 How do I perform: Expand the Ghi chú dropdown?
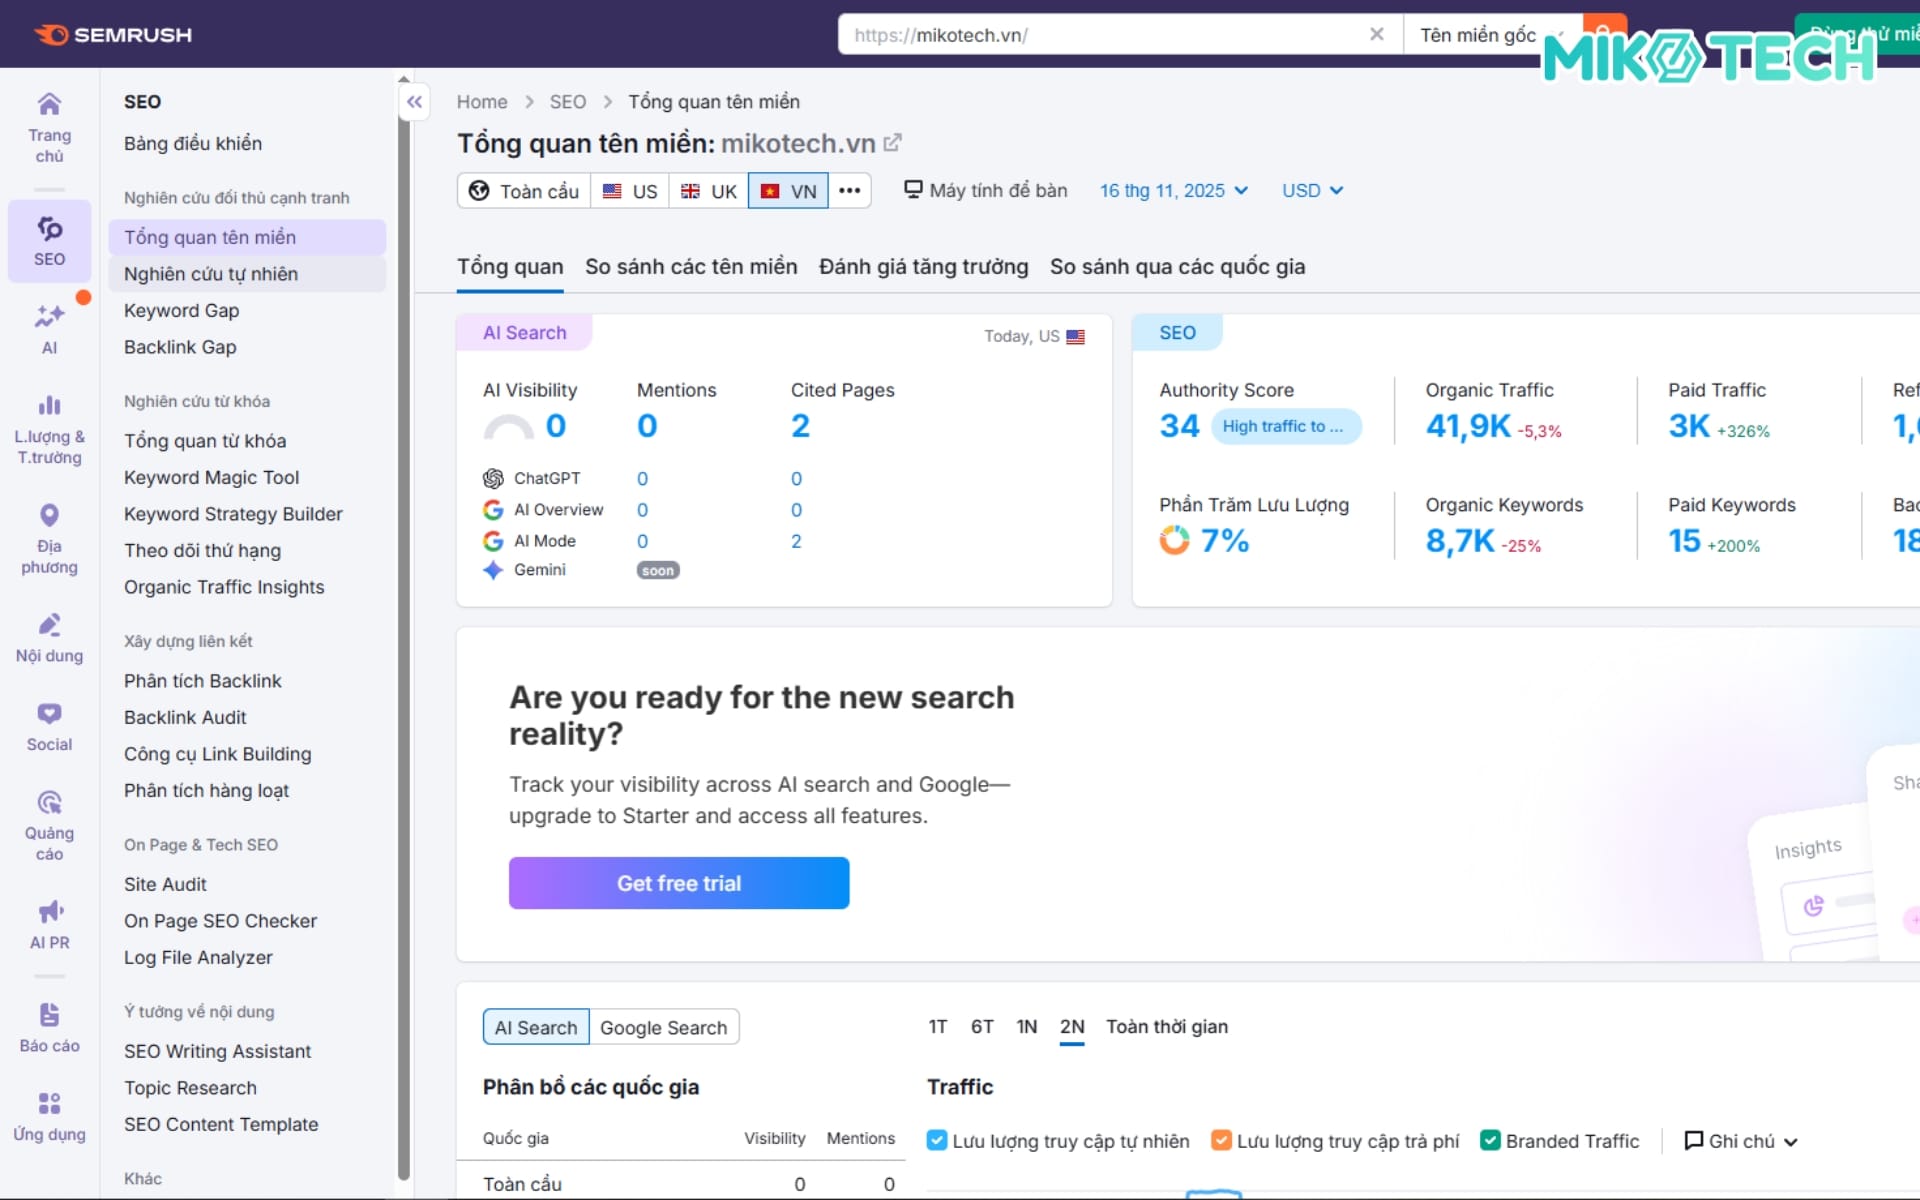pos(1740,1140)
